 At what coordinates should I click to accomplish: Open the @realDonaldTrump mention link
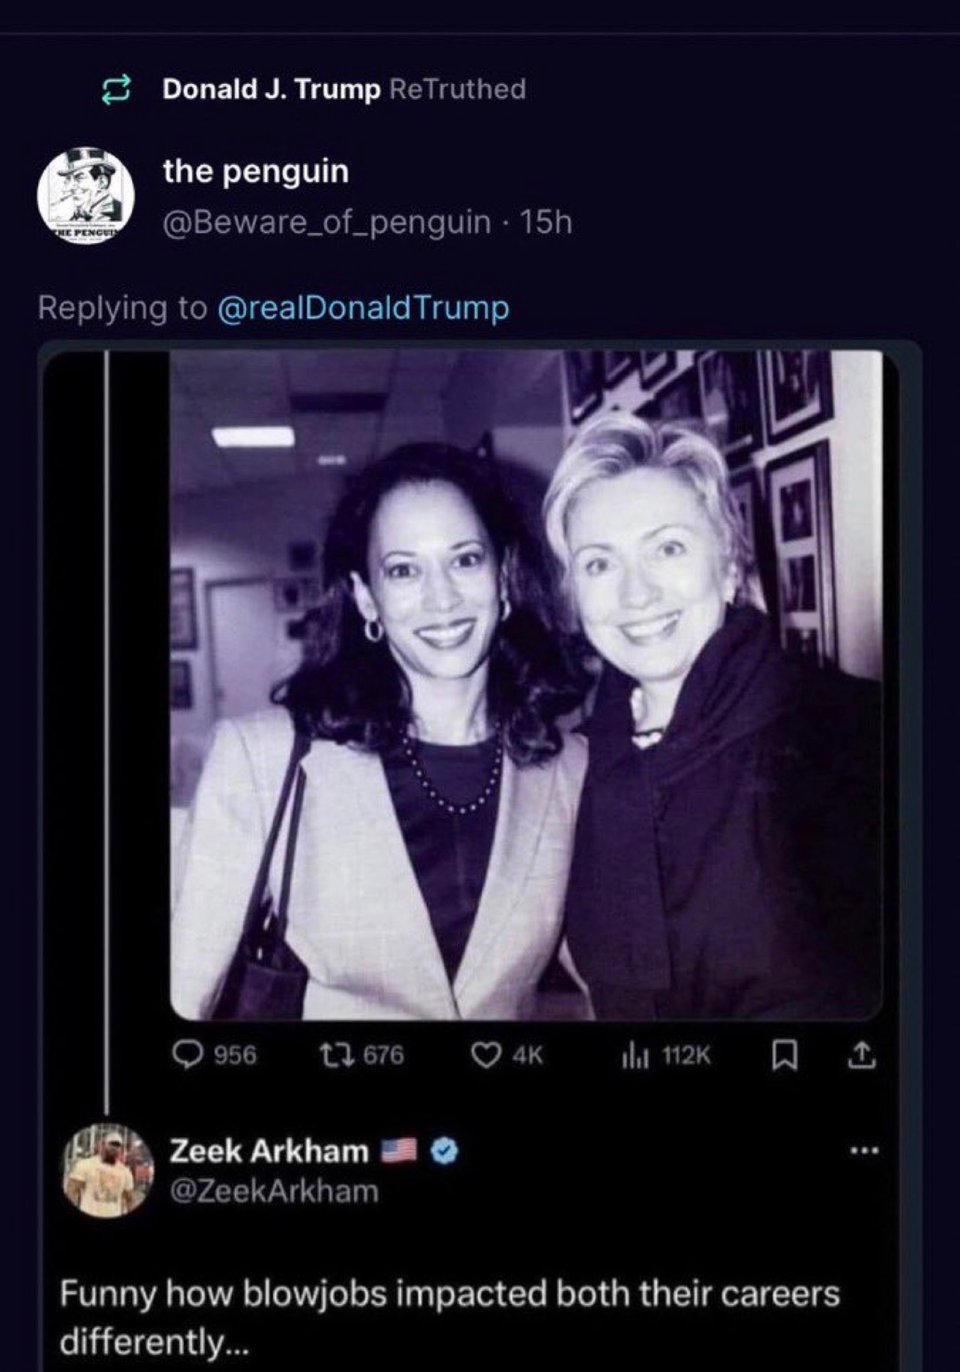(x=363, y=307)
